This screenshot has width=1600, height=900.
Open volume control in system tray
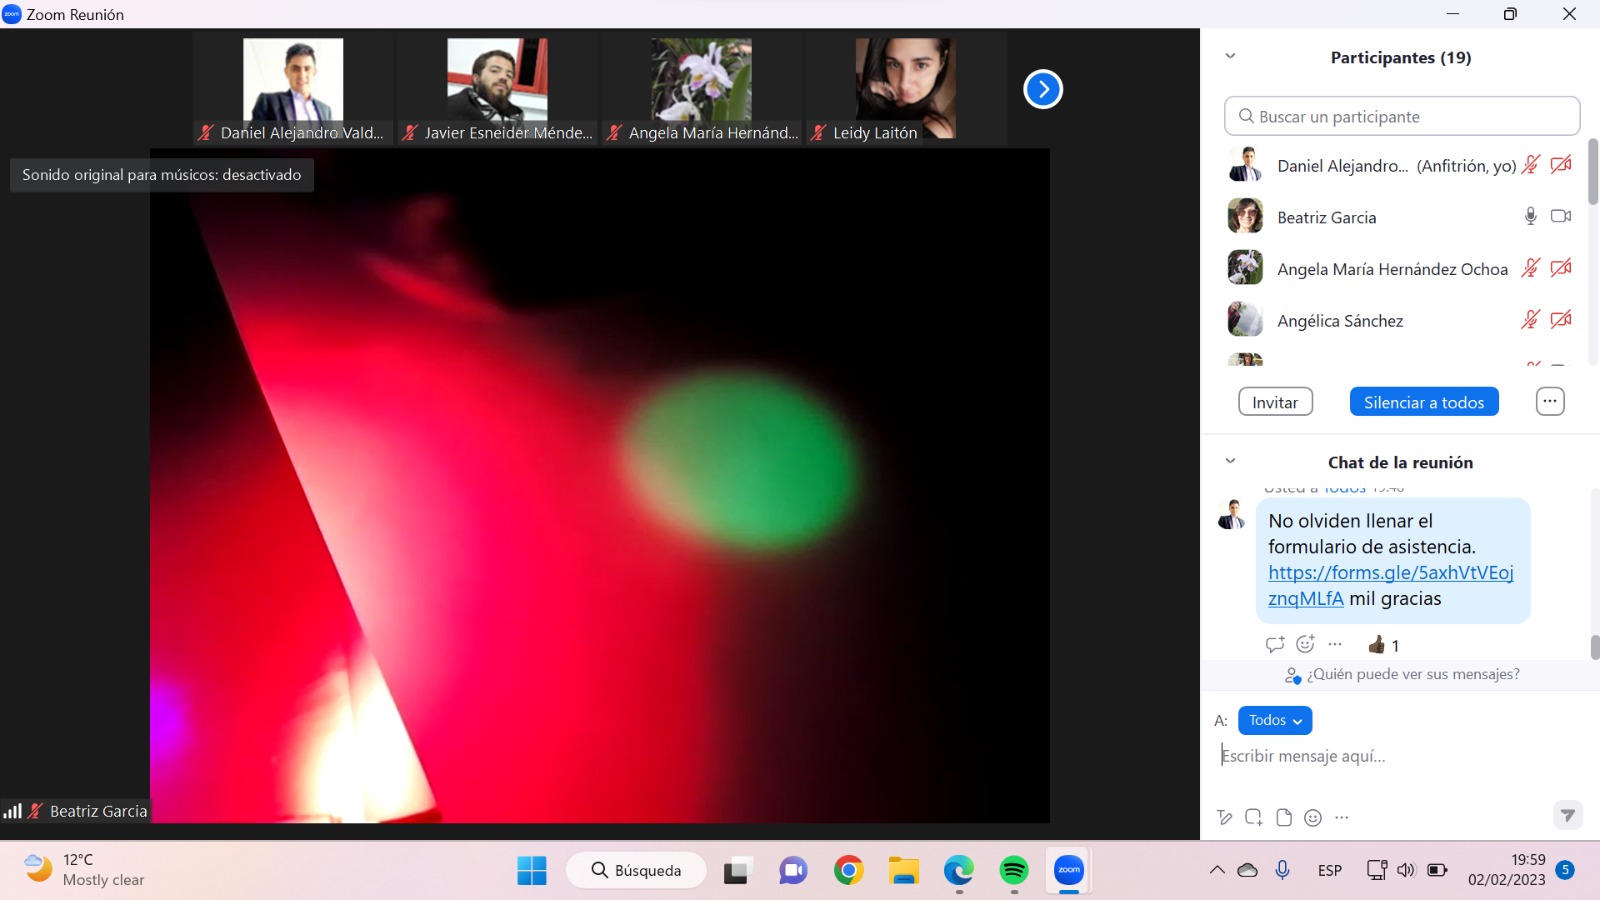[x=1406, y=870]
